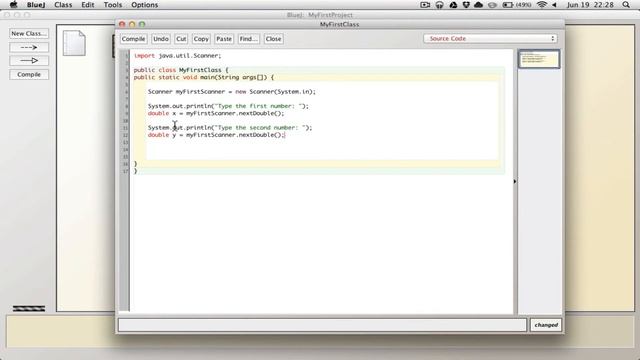The width and height of the screenshot is (640, 360).
Task: Open the Apple menu
Action: point(13,5)
